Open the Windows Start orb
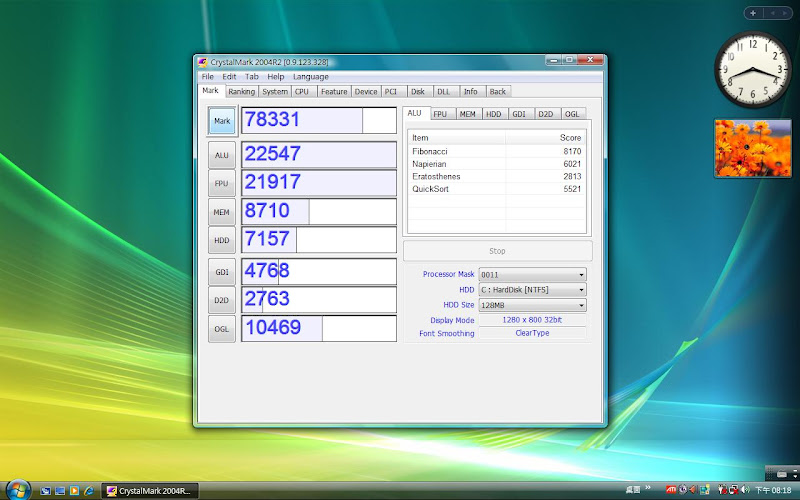Image resolution: width=800 pixels, height=500 pixels. (17, 490)
